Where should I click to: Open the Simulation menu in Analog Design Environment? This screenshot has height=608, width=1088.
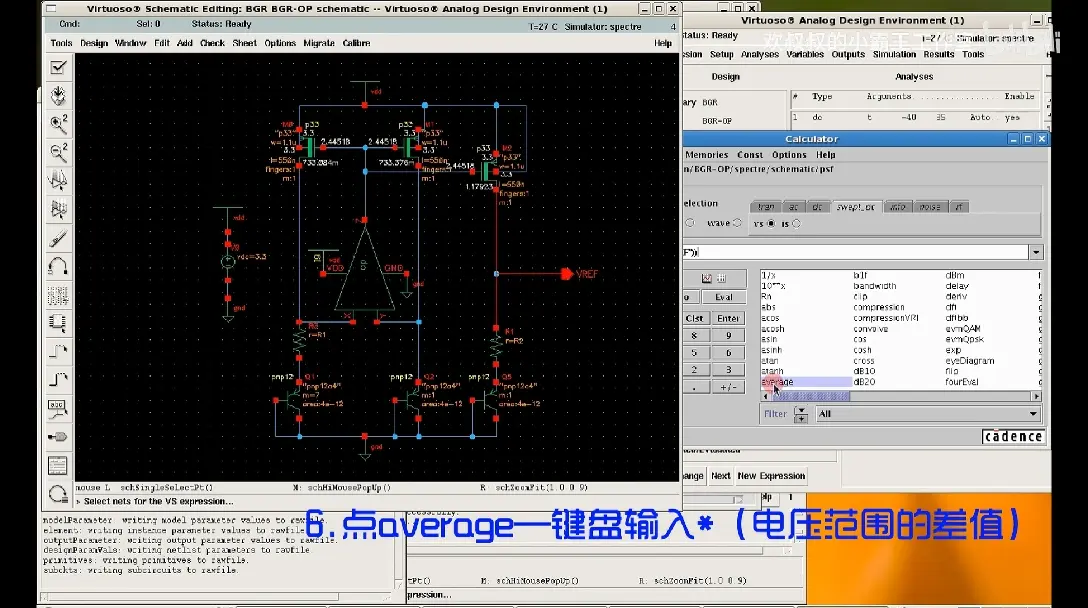894,54
